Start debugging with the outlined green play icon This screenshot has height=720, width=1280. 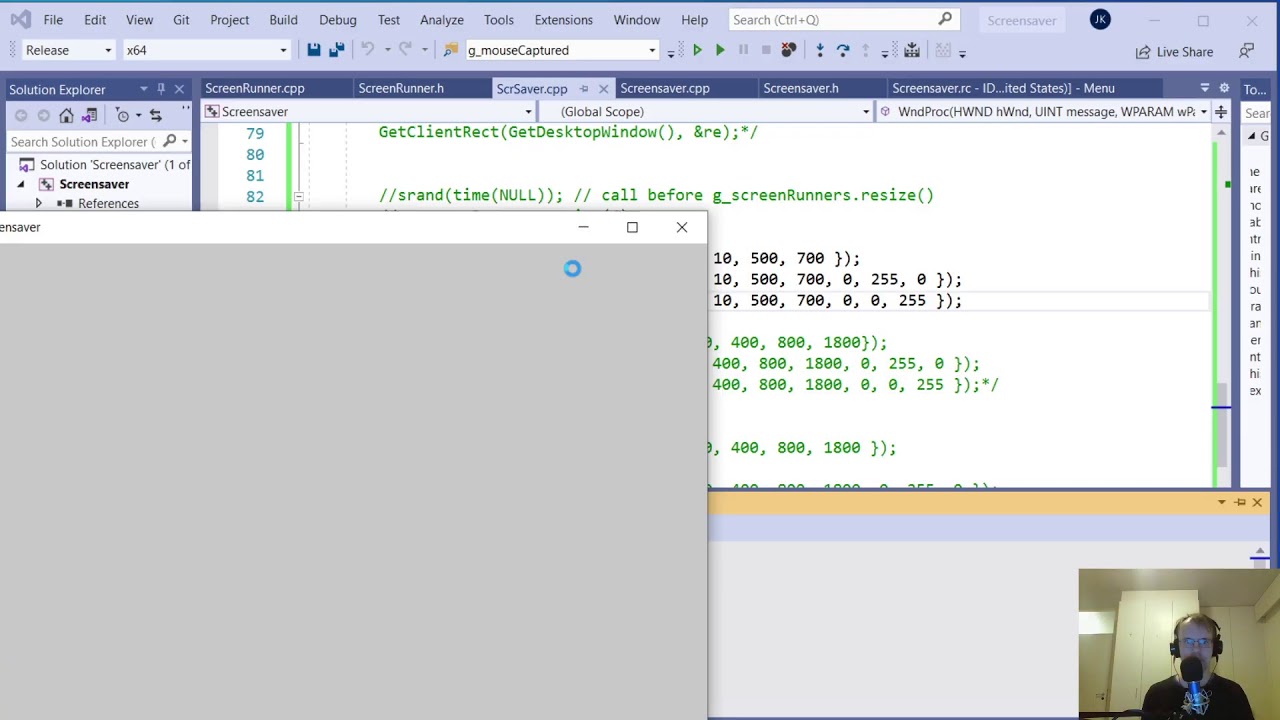(697, 50)
